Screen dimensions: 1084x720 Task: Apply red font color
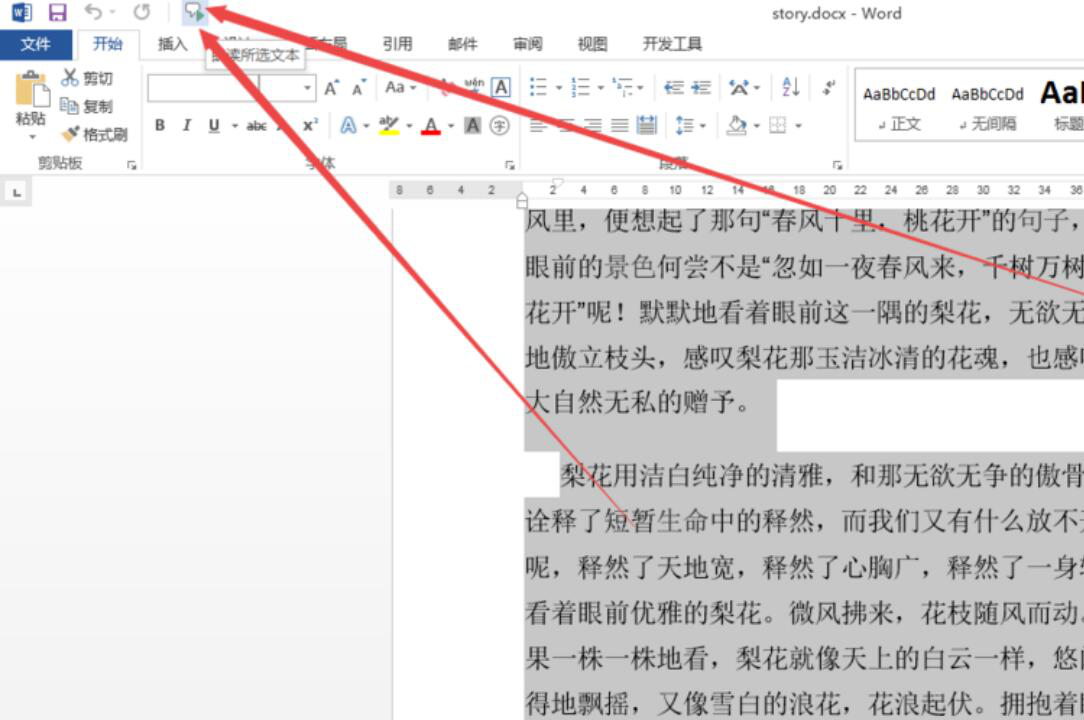coord(431,125)
